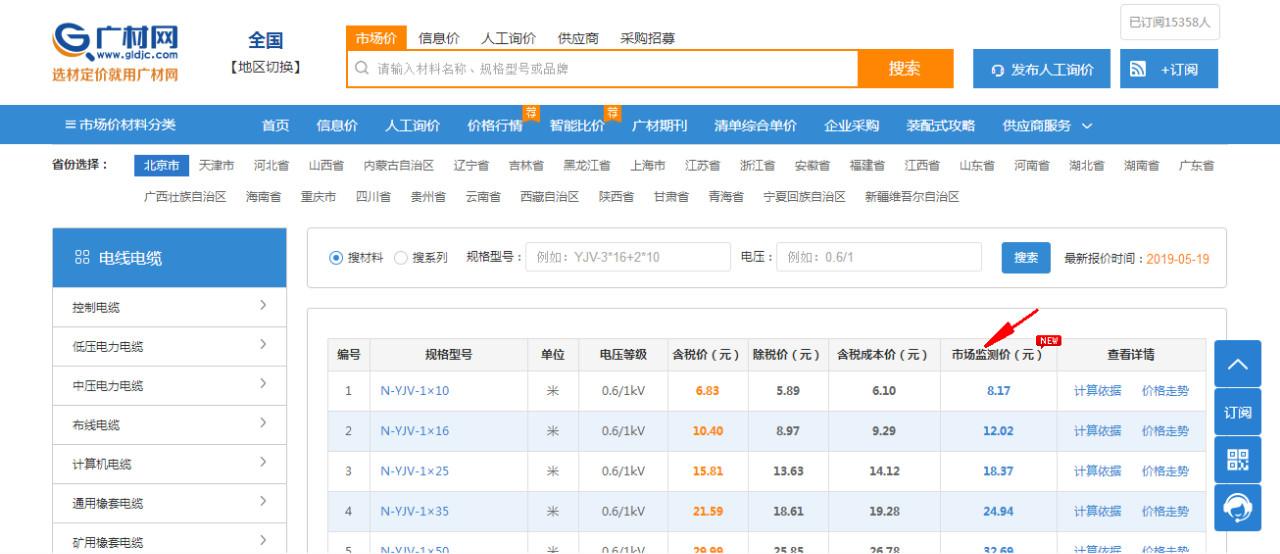Open the N-YJV-1×16 specification link

[x=414, y=431]
